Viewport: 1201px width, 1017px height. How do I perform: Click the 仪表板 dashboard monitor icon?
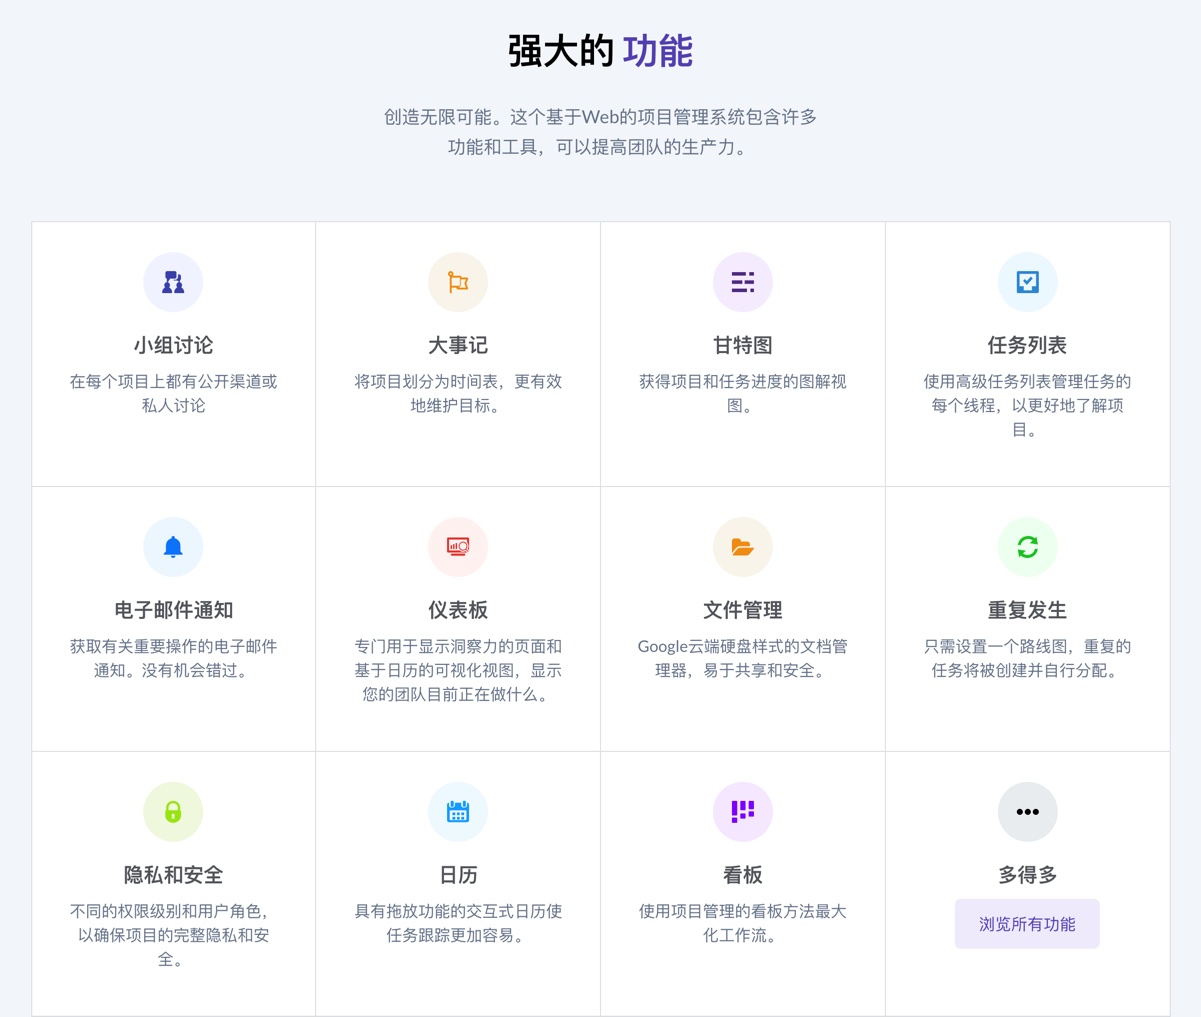coord(458,547)
